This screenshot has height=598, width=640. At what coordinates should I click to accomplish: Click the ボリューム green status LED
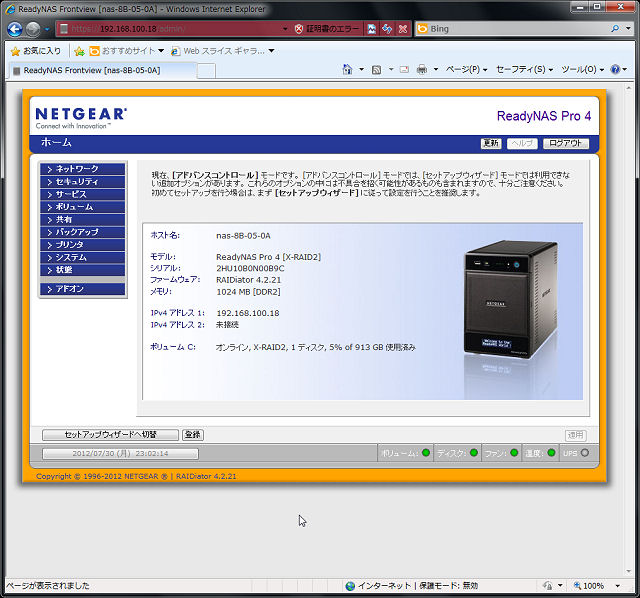coord(426,453)
